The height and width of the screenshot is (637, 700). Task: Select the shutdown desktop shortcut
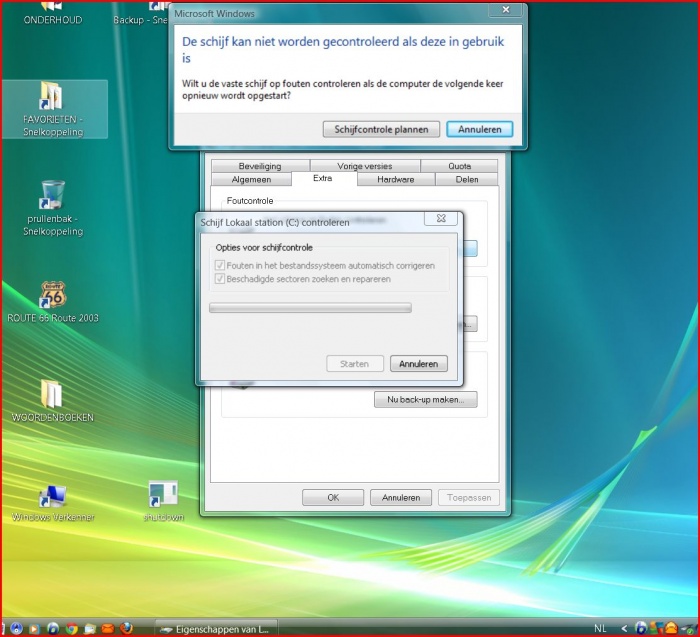tap(163, 501)
